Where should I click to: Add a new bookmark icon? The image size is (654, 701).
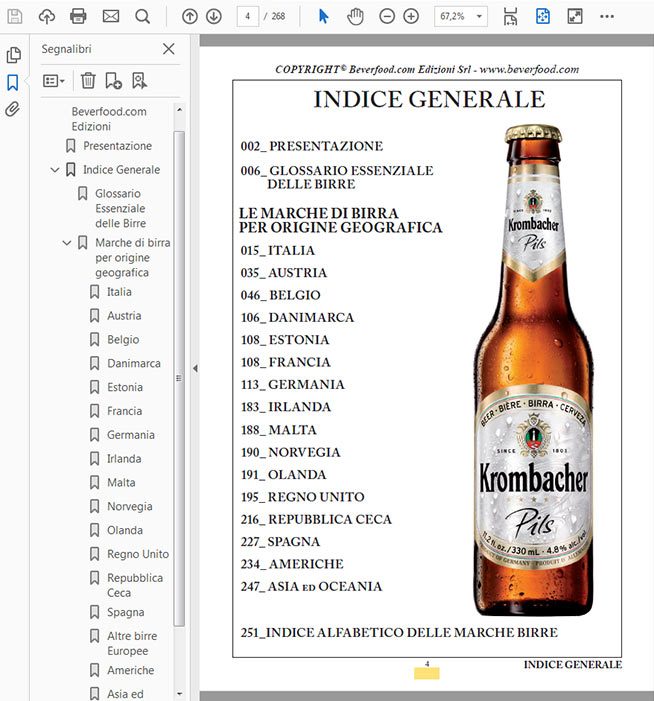pyautogui.click(x=113, y=80)
